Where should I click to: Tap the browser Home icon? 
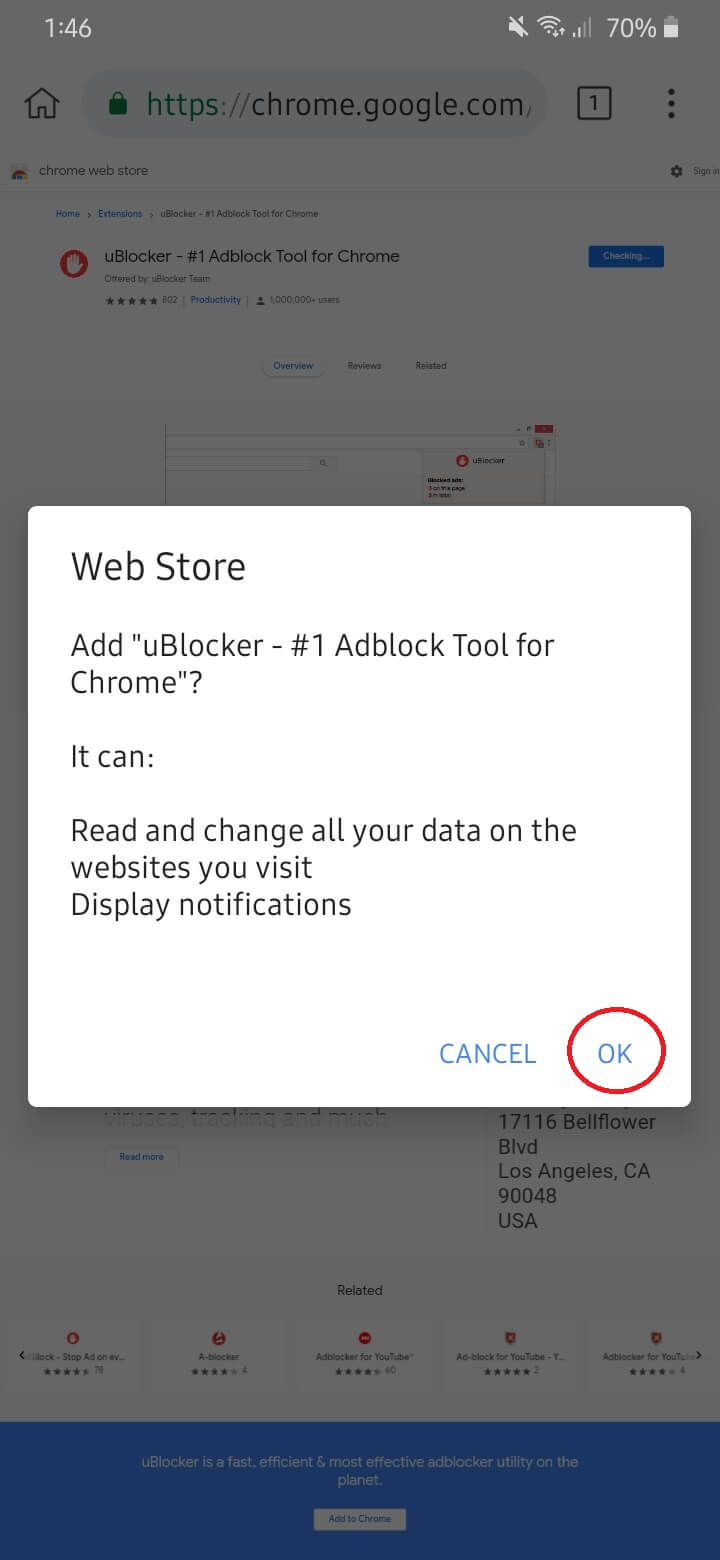pos(42,103)
